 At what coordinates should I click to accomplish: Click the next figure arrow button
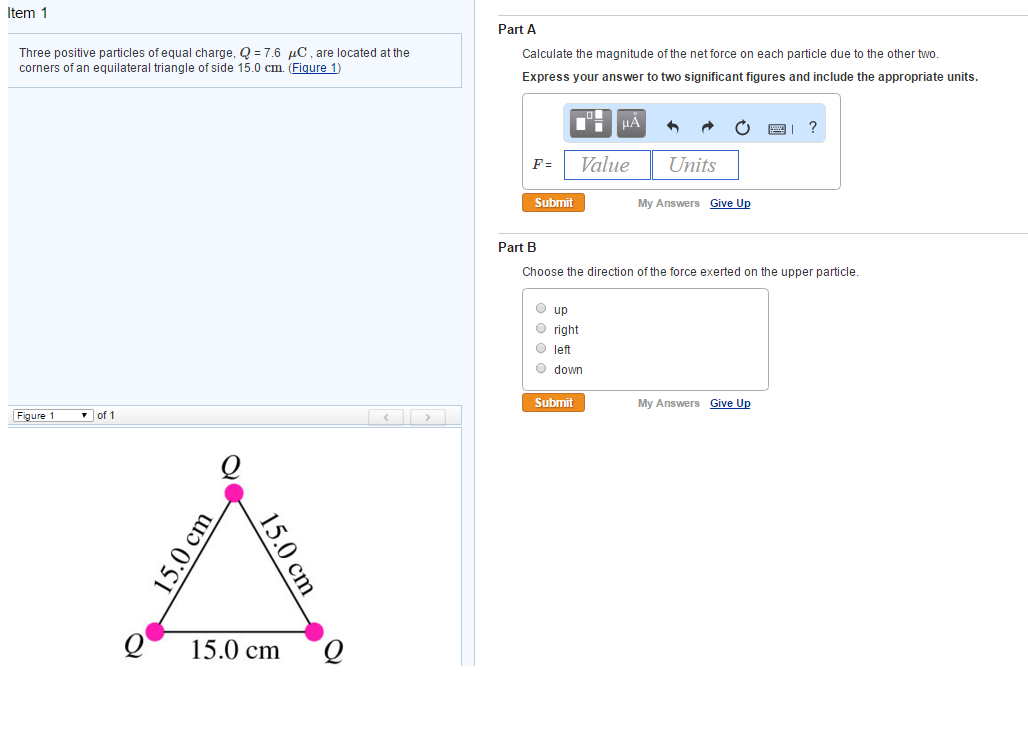(x=427, y=417)
